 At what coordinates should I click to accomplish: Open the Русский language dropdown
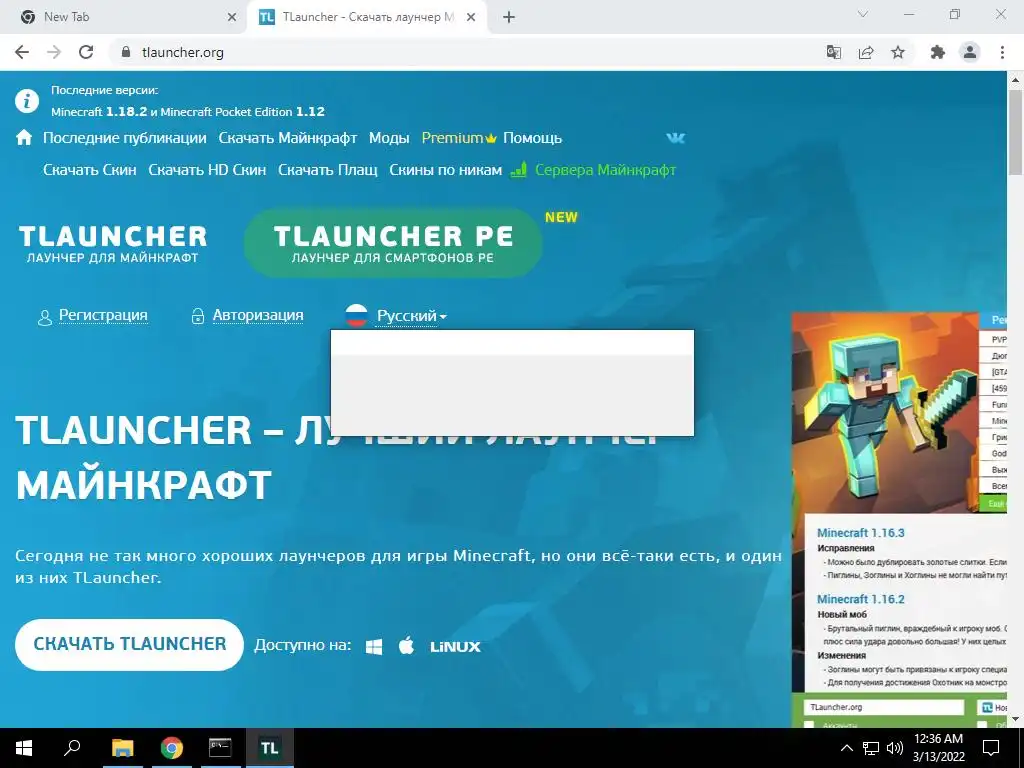[411, 316]
